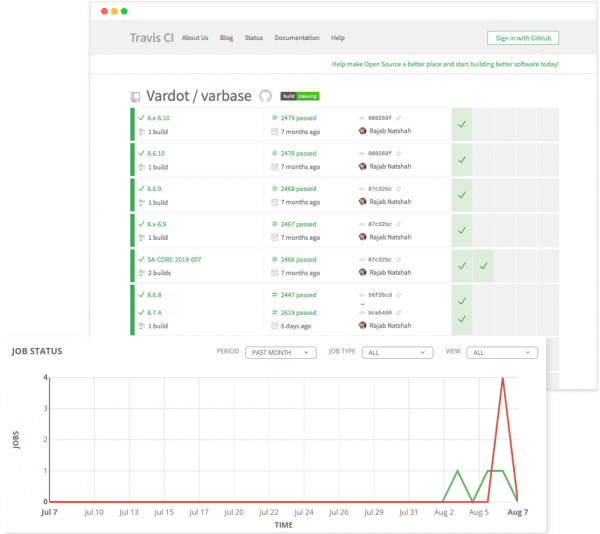Click external link icon in 8.6.9 row
This screenshot has height=534, width=600.
[x=398, y=189]
